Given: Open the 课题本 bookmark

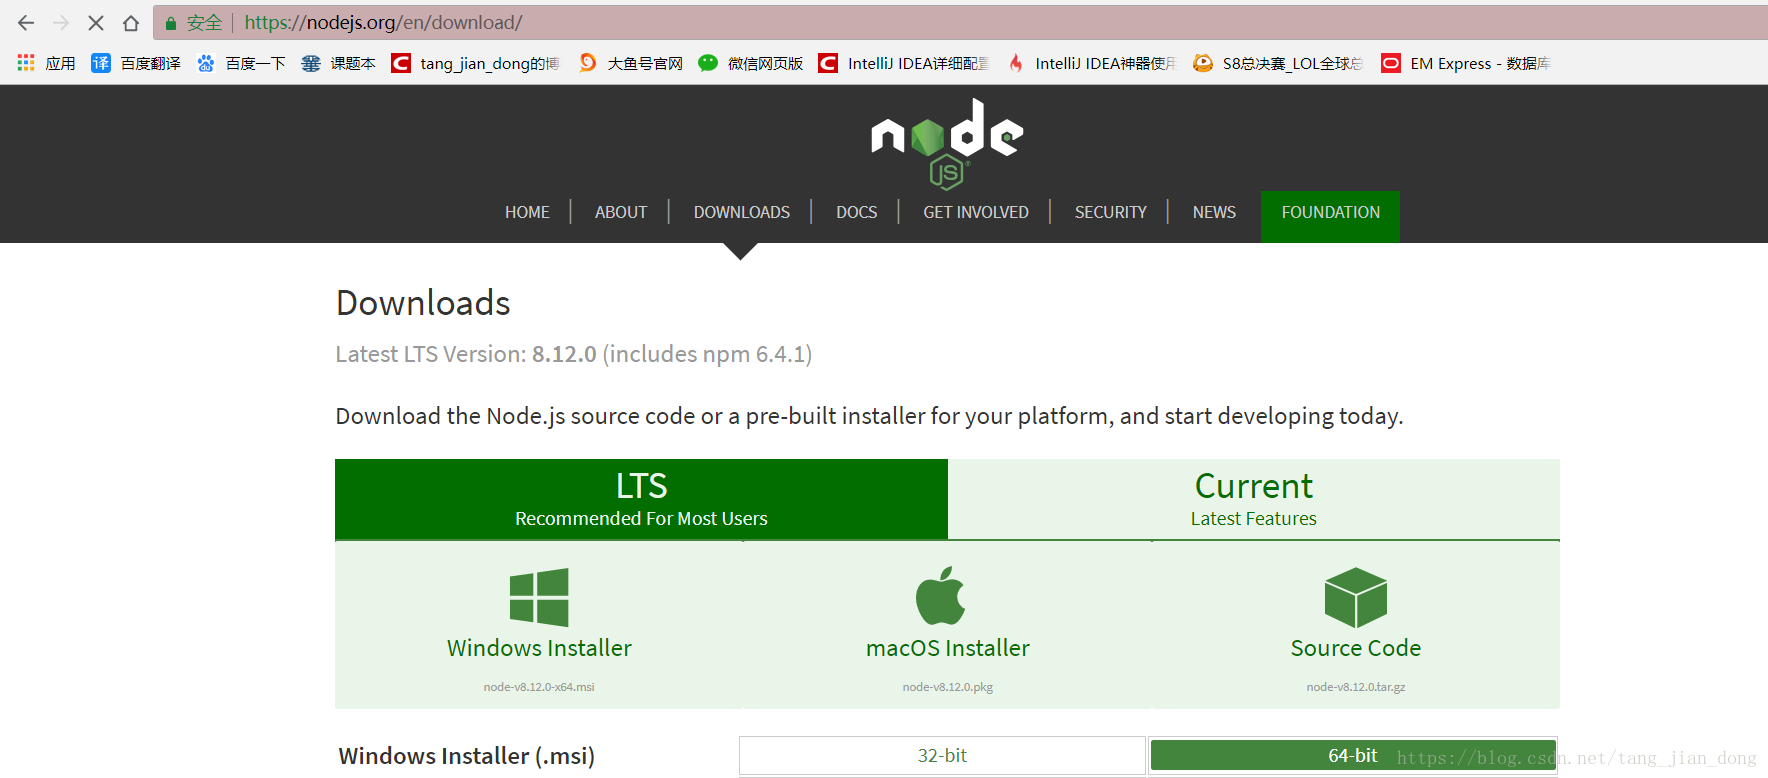Looking at the screenshot, I should click(x=339, y=63).
